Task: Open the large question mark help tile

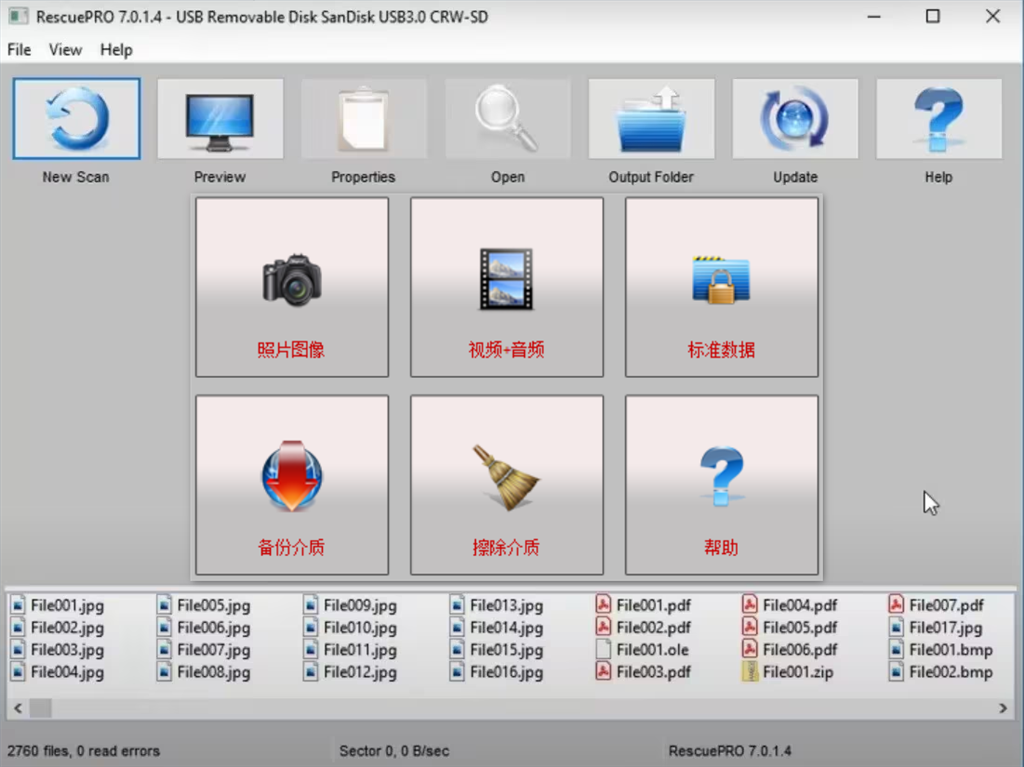Action: (x=721, y=485)
